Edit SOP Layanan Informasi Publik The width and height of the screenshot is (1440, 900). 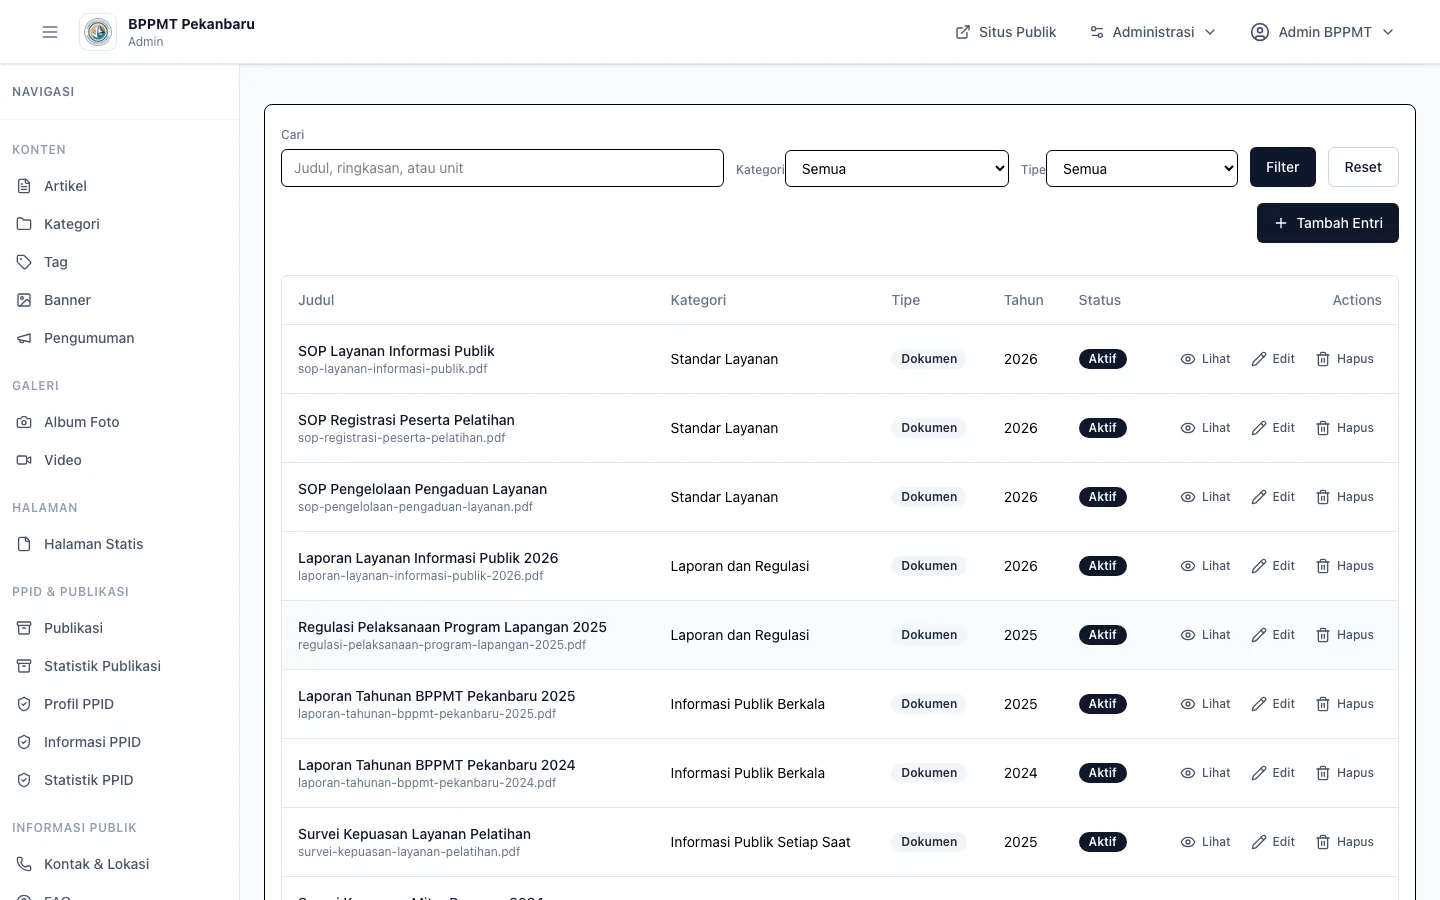[x=1273, y=359]
